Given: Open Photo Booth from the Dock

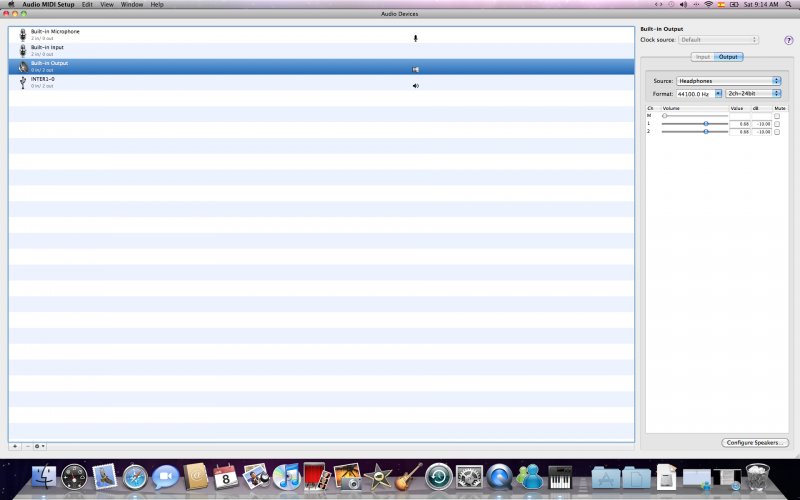Looking at the screenshot, I should coord(316,477).
